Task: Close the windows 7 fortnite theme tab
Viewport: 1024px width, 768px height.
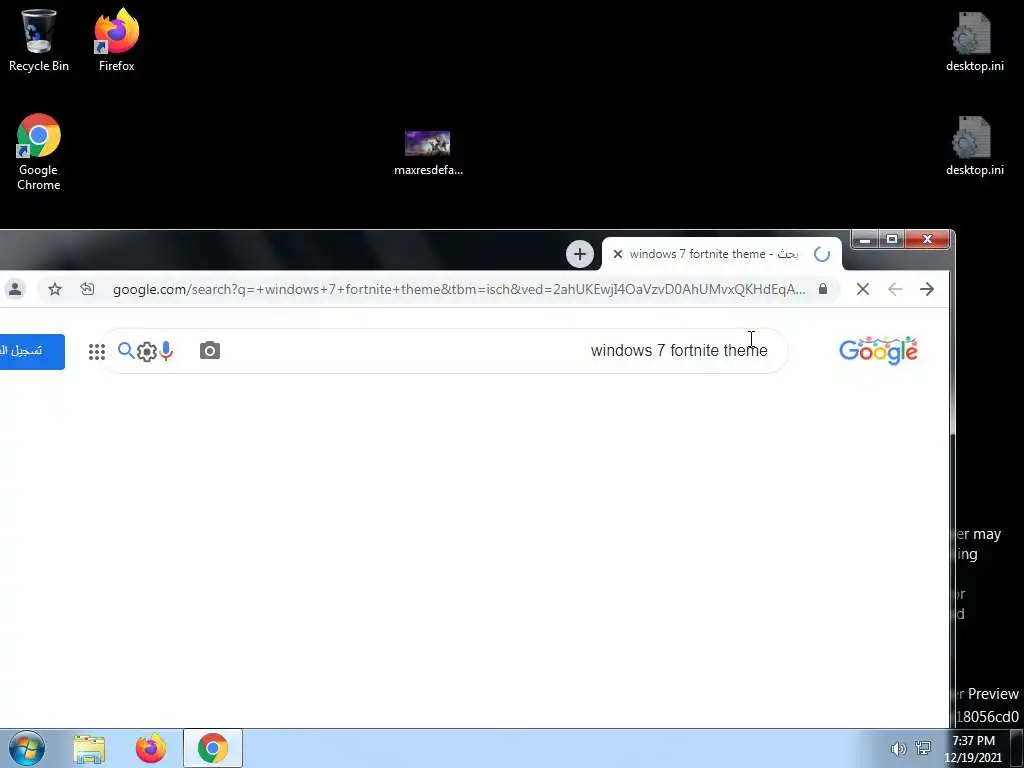Action: pos(617,254)
